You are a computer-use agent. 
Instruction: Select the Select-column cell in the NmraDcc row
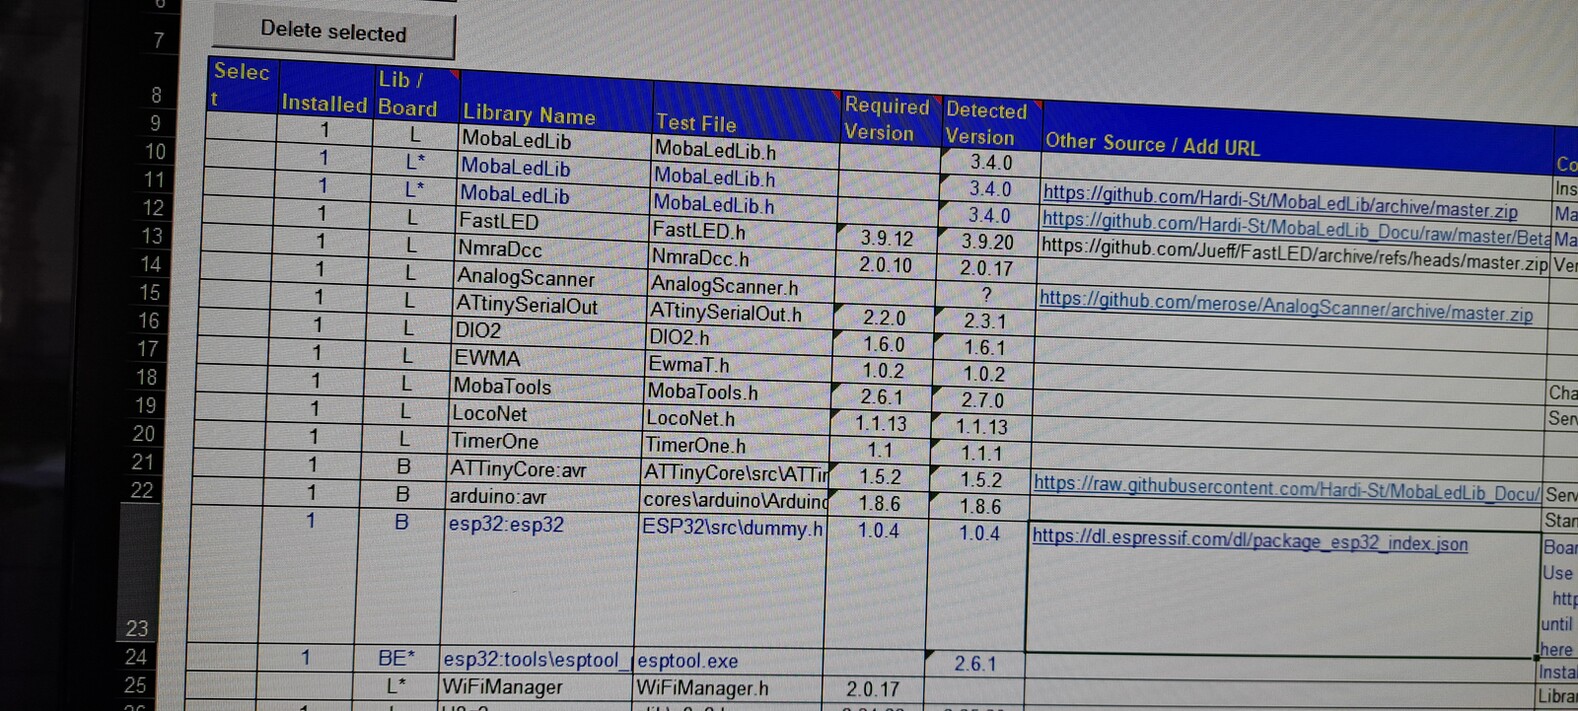tap(237, 240)
